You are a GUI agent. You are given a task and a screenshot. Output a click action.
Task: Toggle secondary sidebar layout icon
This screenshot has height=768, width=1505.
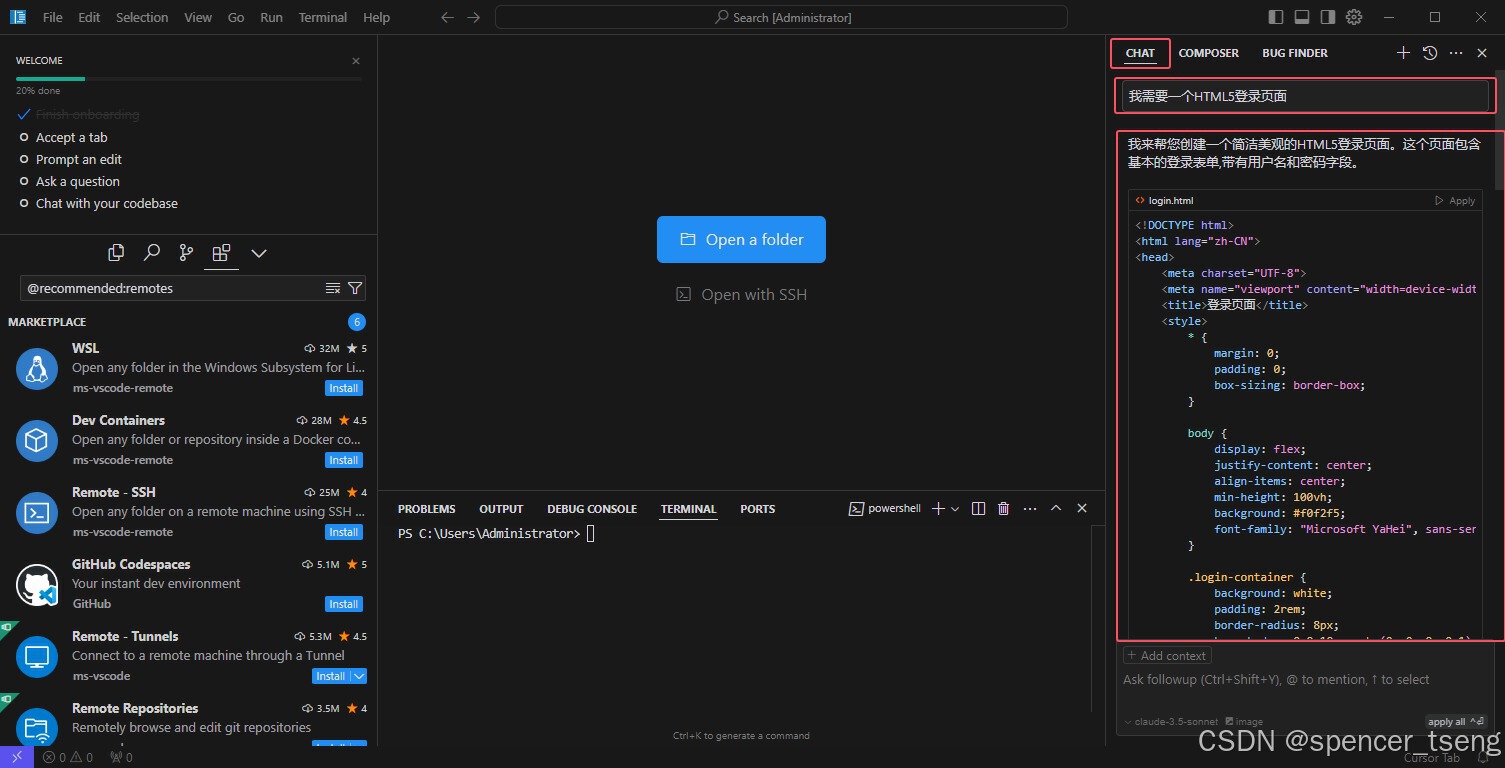(x=1328, y=17)
